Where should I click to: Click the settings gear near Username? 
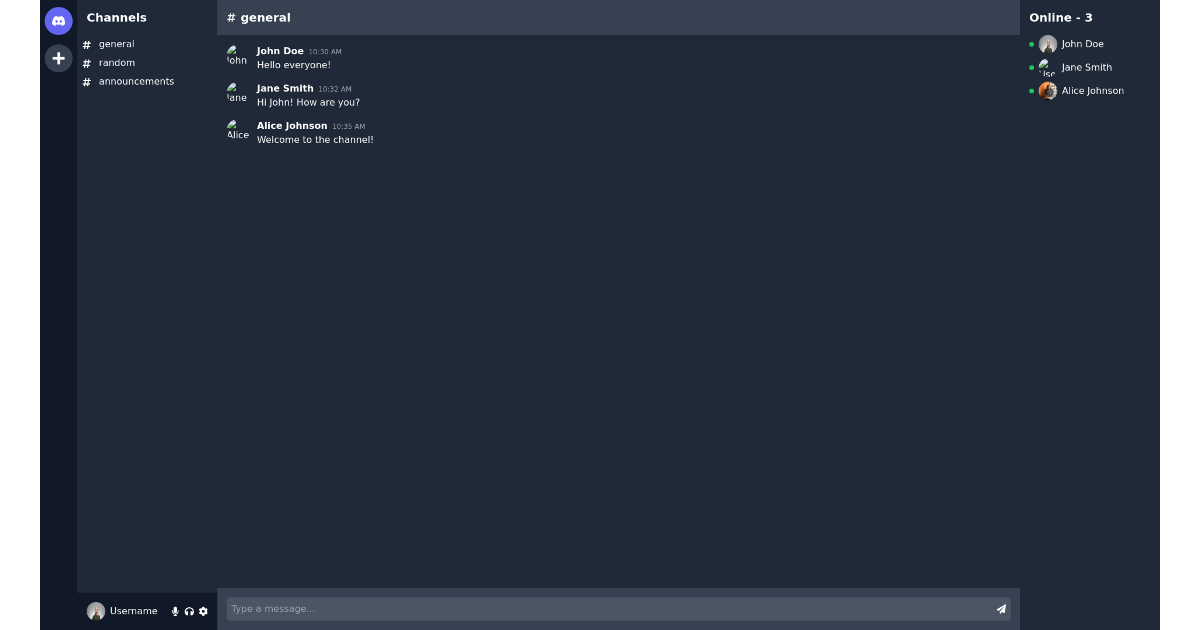(204, 611)
